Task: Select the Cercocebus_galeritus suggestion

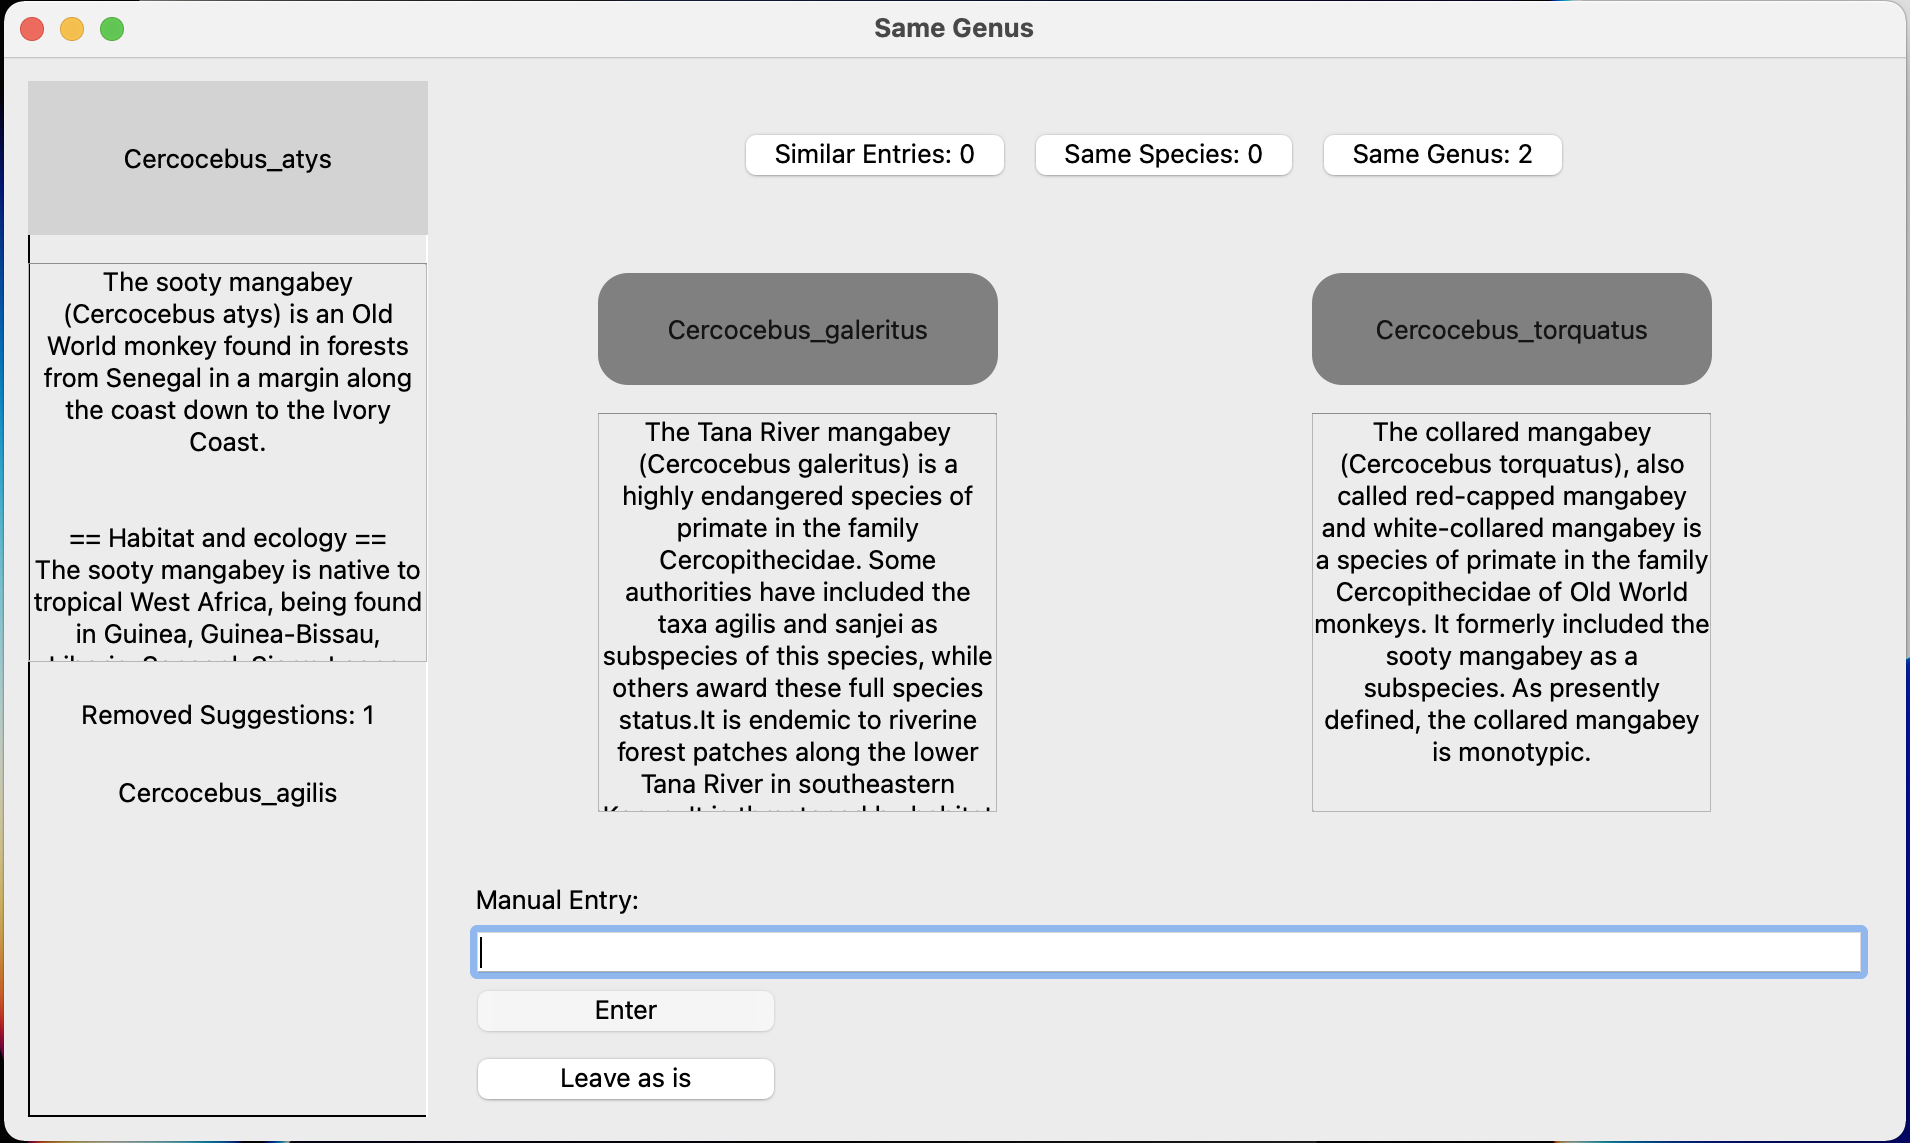Action: pyautogui.click(x=797, y=329)
